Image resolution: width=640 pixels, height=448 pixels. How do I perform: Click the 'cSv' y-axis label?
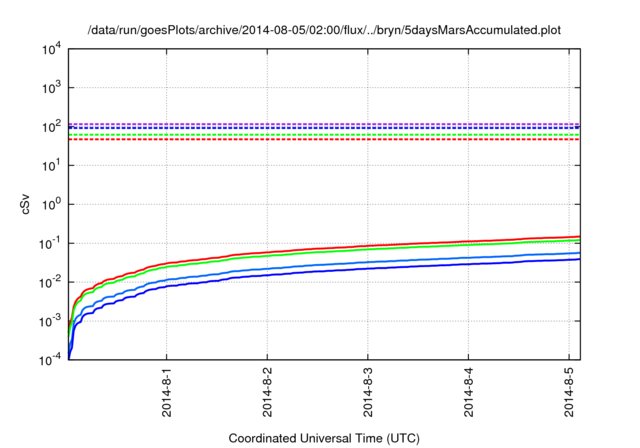(x=25, y=204)
